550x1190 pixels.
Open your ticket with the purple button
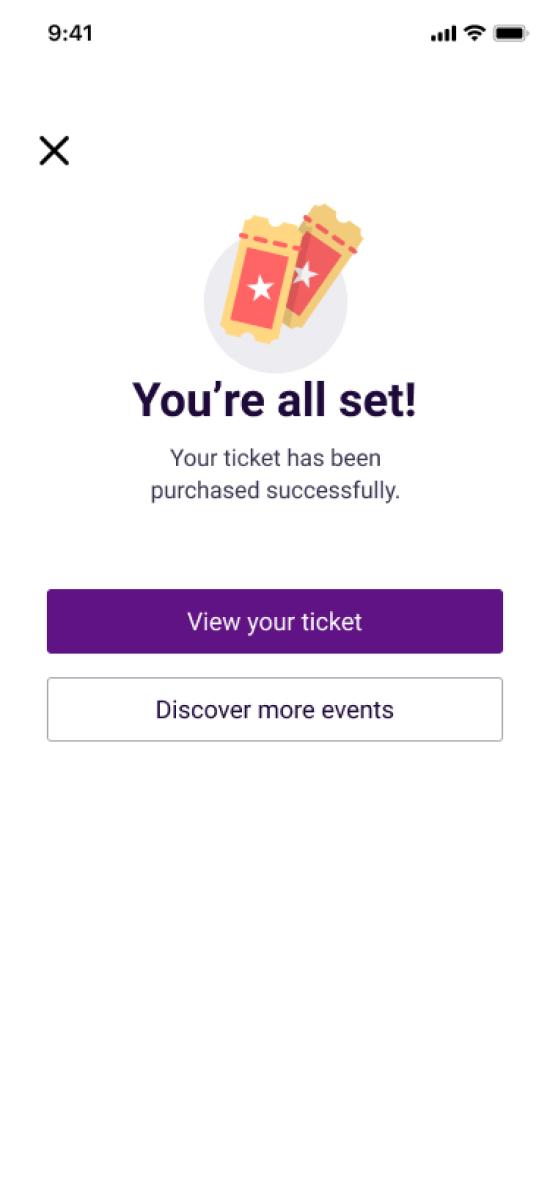click(x=275, y=622)
